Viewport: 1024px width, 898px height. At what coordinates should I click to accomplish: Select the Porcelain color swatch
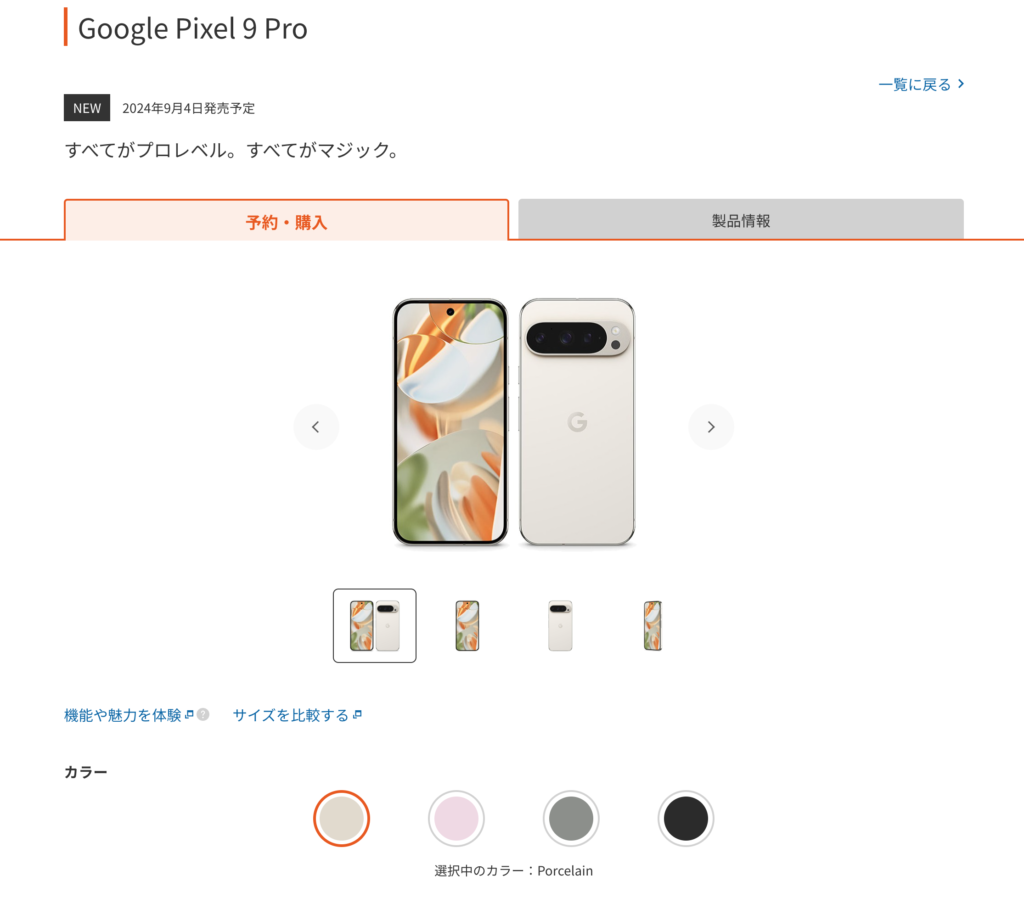tap(342, 819)
